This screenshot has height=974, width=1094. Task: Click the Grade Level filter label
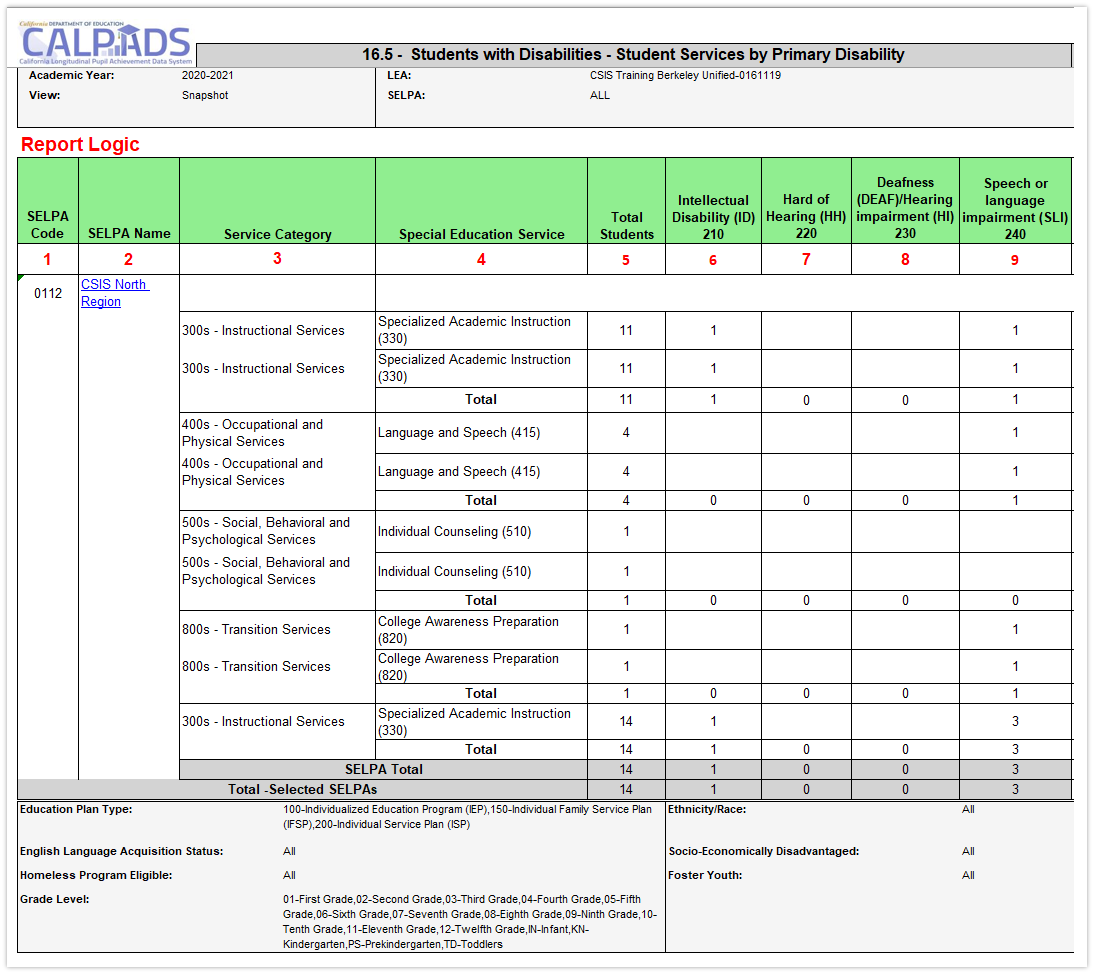55,899
